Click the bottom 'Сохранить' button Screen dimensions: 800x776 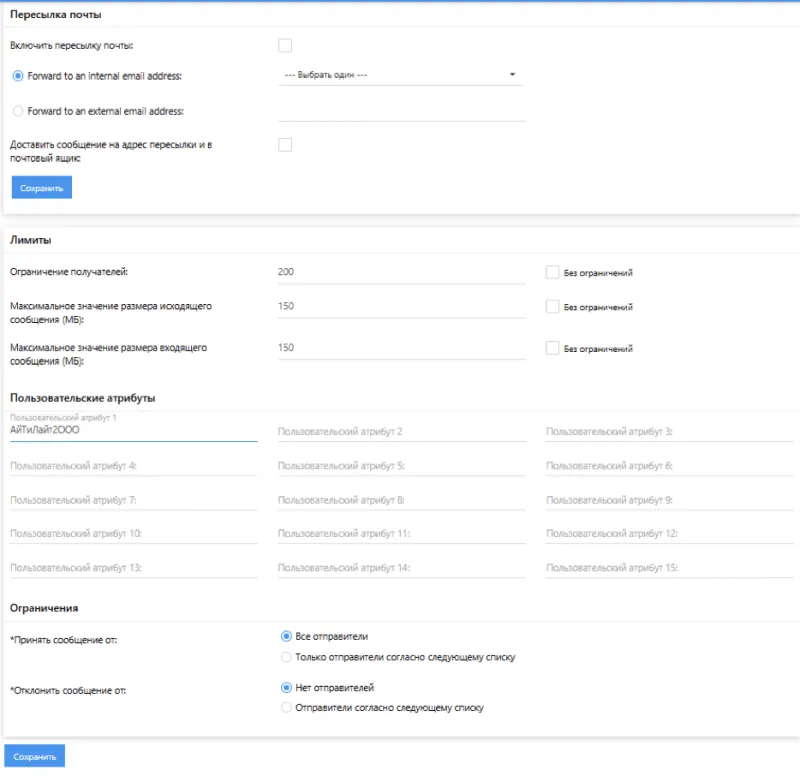pos(35,757)
